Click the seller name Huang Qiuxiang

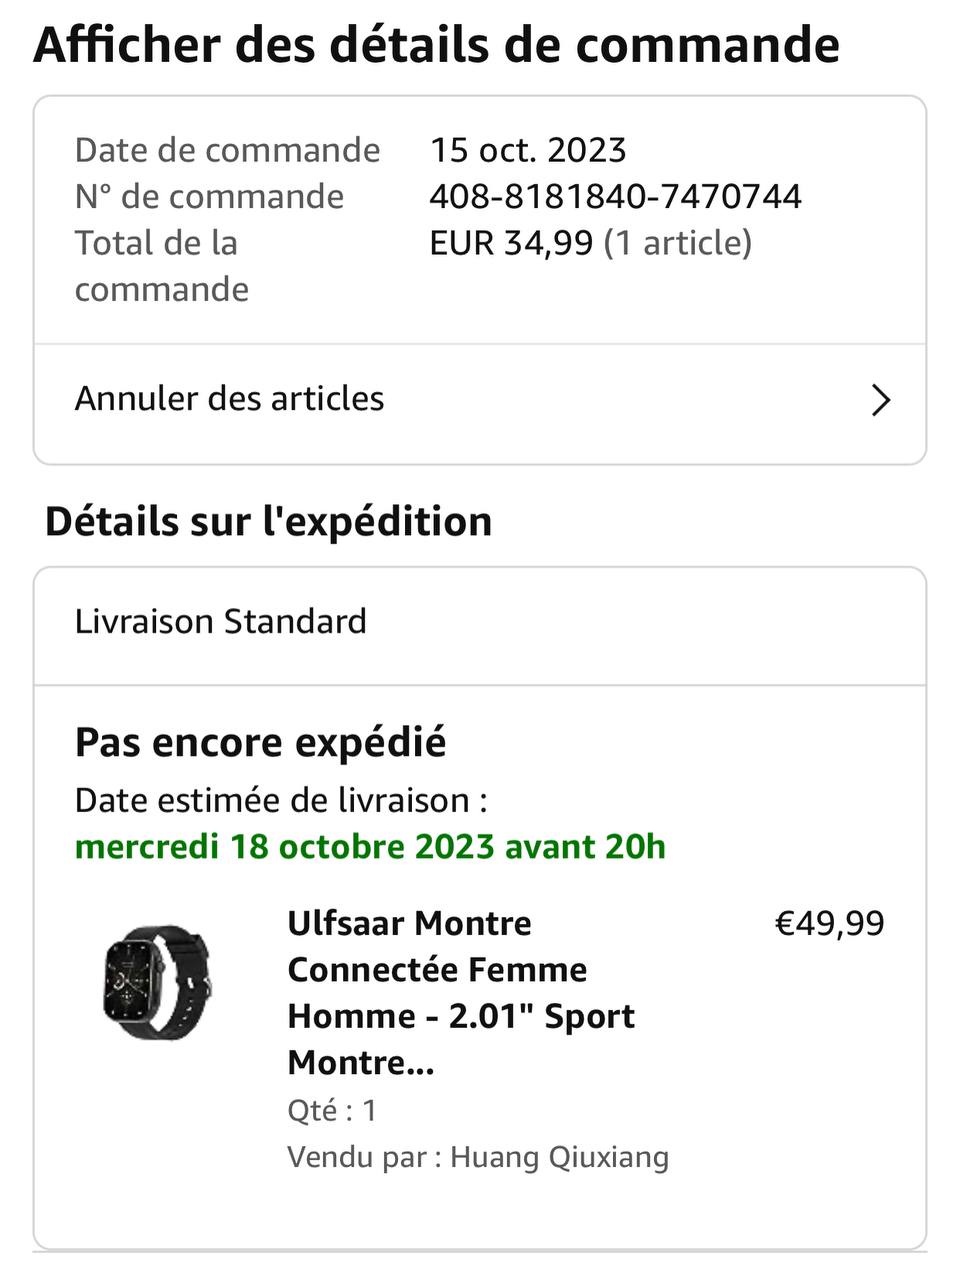click(559, 1157)
